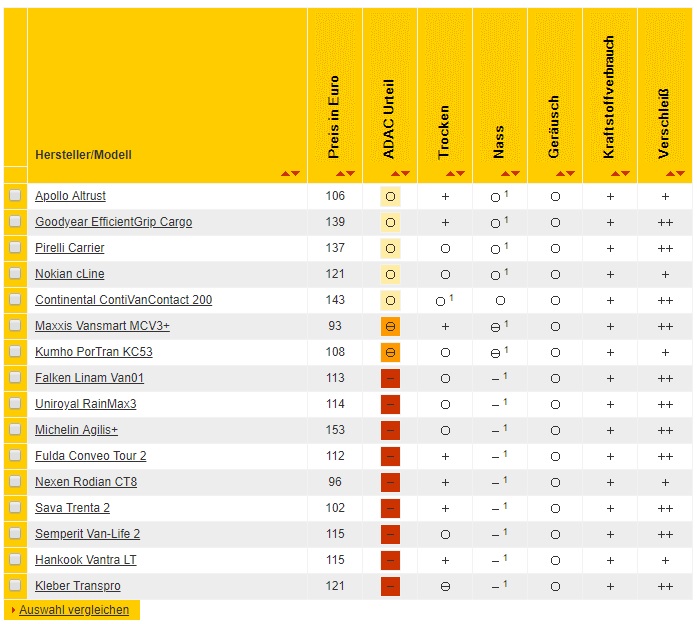Check the Goodyear EfficientGrip Cargo checkbox
The width and height of the screenshot is (697, 624).
pos(15,221)
